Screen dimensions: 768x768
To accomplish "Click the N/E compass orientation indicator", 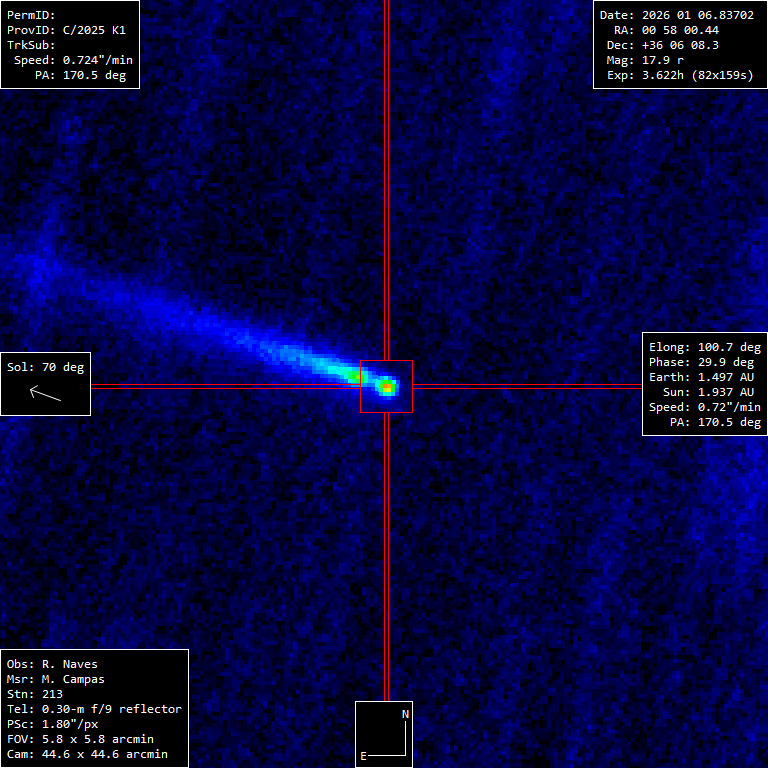I will point(384,734).
